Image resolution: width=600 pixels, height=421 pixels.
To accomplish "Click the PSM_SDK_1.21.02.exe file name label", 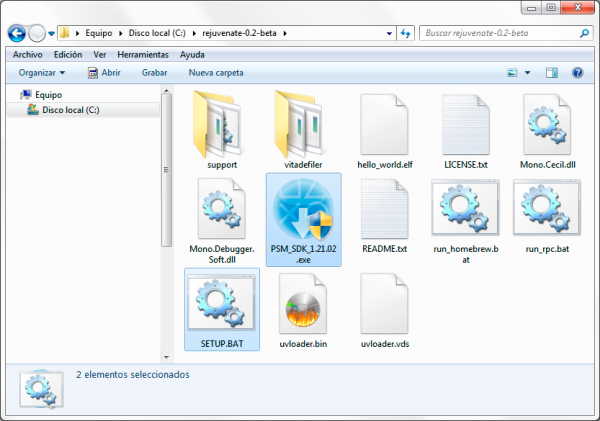I will [303, 254].
